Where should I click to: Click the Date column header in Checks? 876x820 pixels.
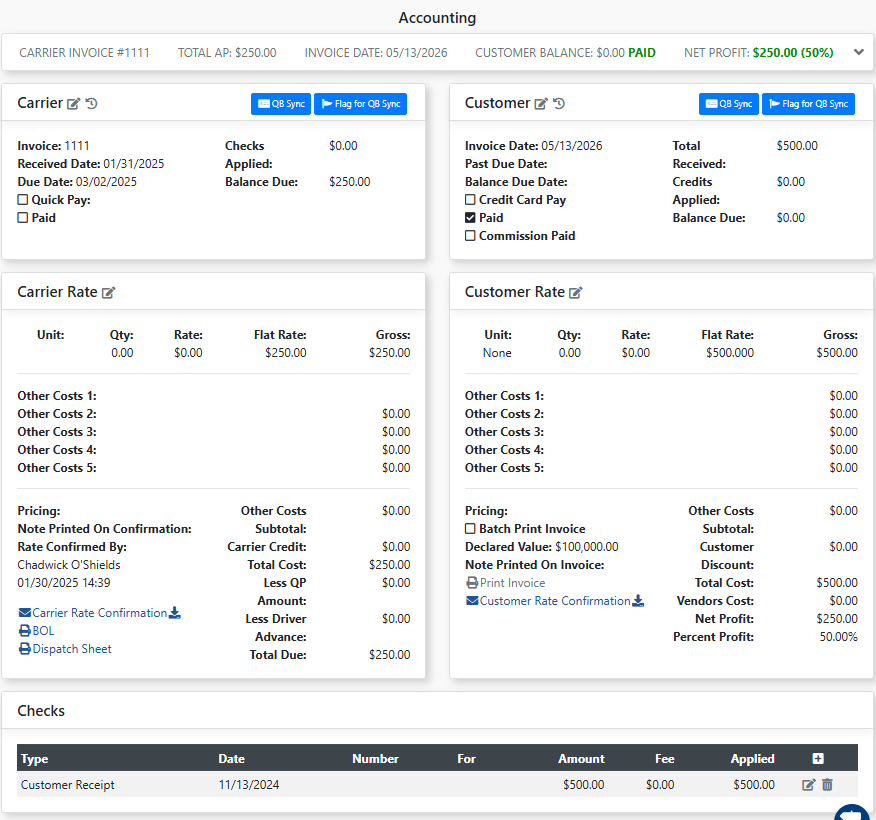232,759
